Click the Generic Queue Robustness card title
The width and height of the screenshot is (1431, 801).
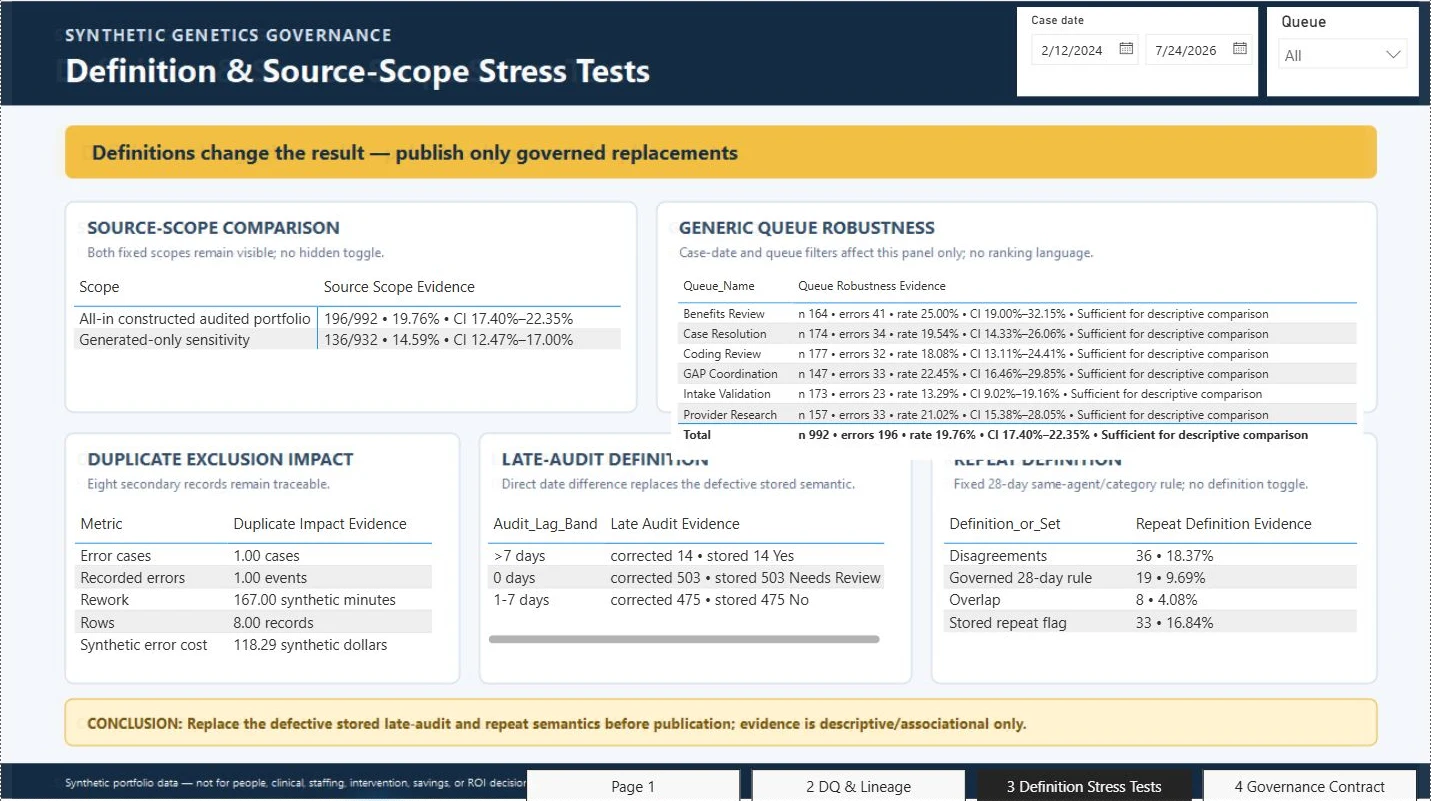(807, 228)
